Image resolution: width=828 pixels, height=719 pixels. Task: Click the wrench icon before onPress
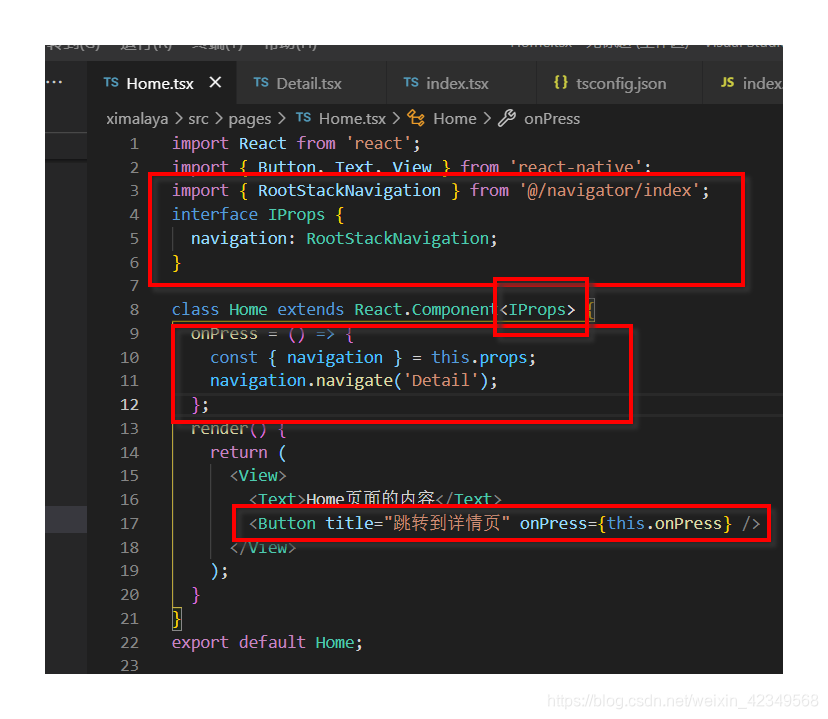click(x=507, y=118)
